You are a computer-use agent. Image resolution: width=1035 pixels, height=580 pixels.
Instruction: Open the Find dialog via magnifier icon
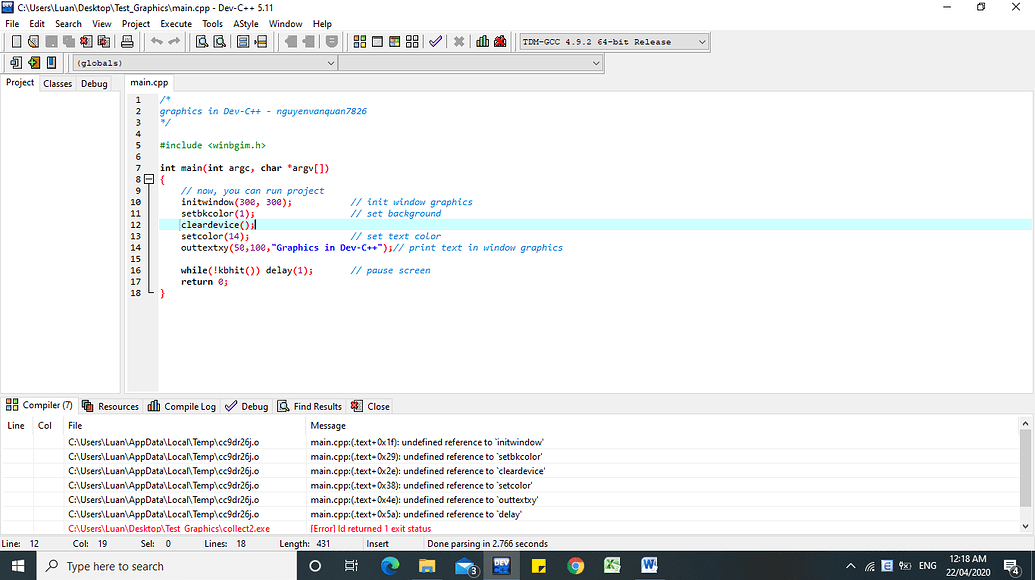tap(200, 42)
